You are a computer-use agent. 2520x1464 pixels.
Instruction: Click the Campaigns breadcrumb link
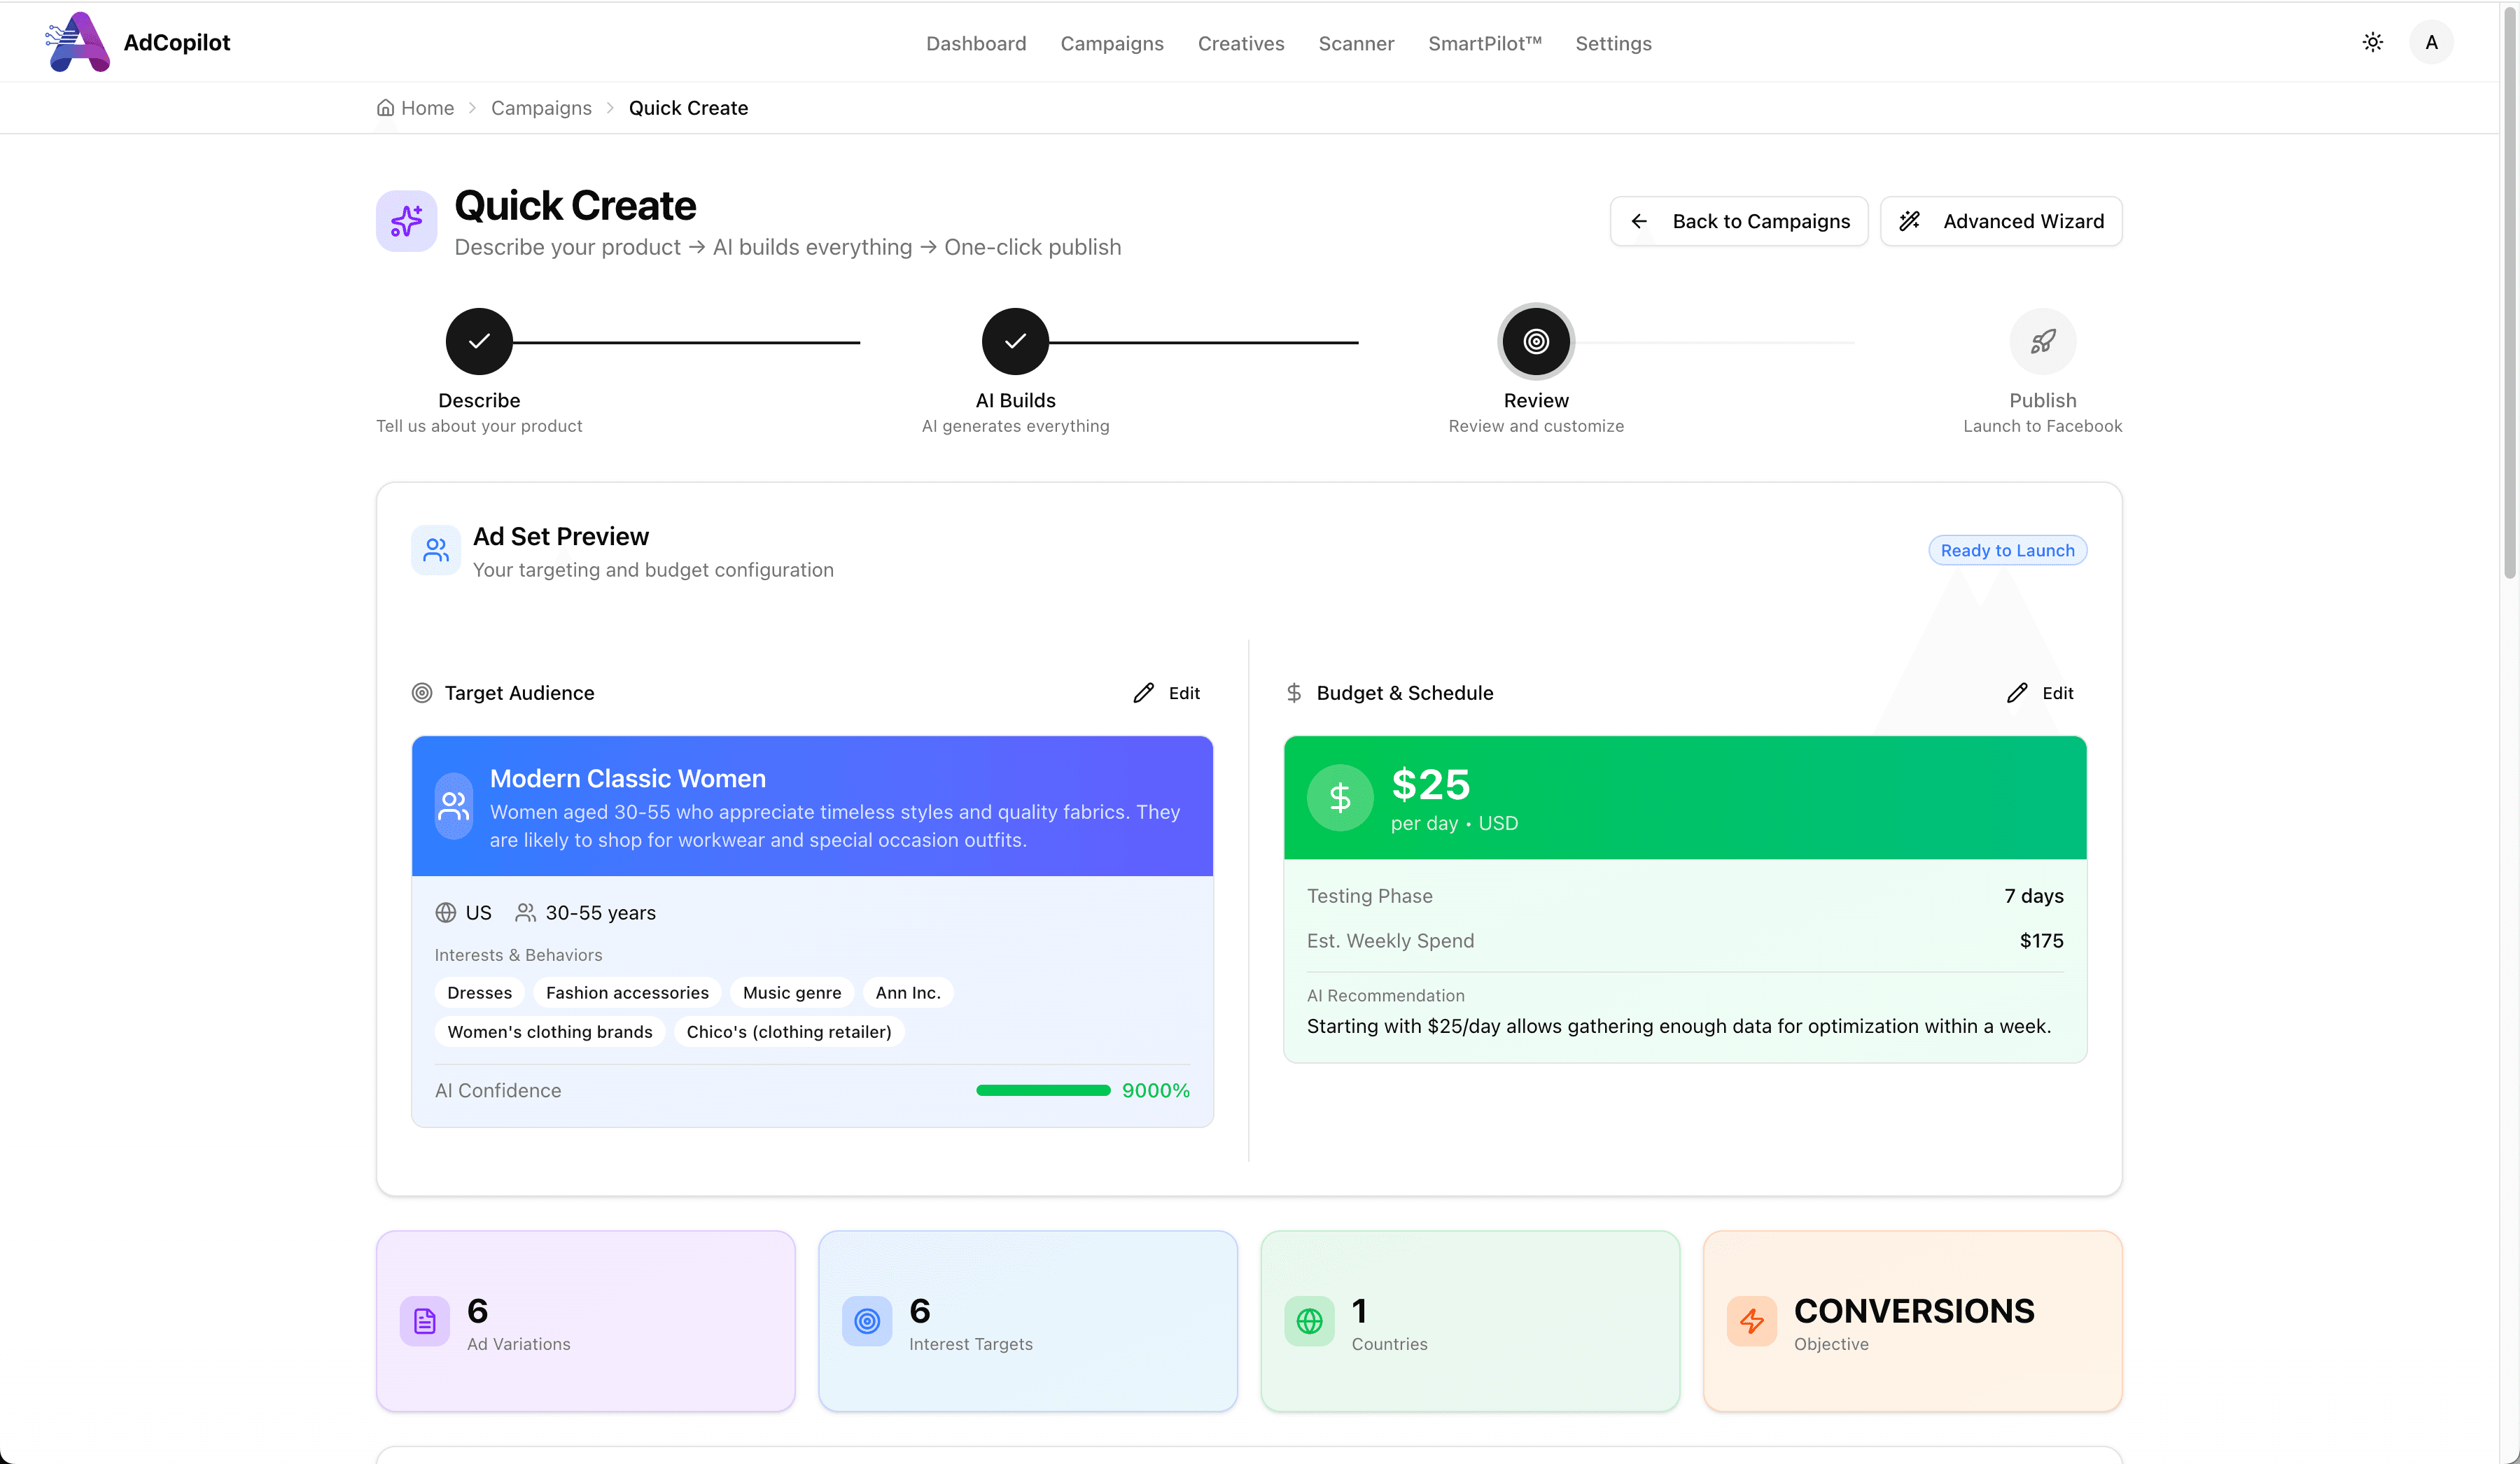(541, 108)
